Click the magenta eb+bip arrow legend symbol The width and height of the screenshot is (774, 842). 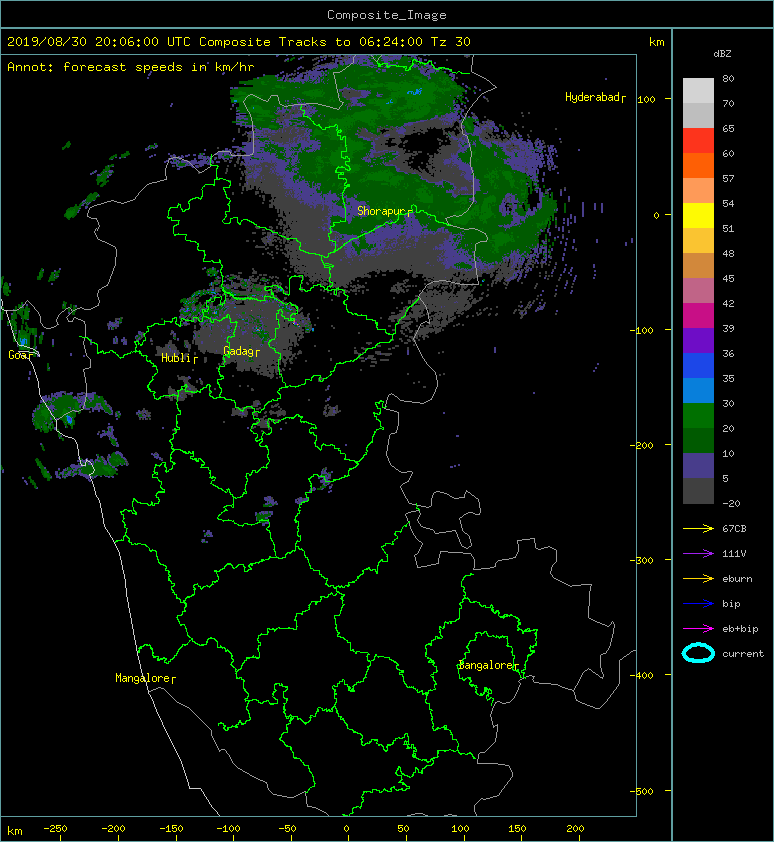(x=698, y=629)
